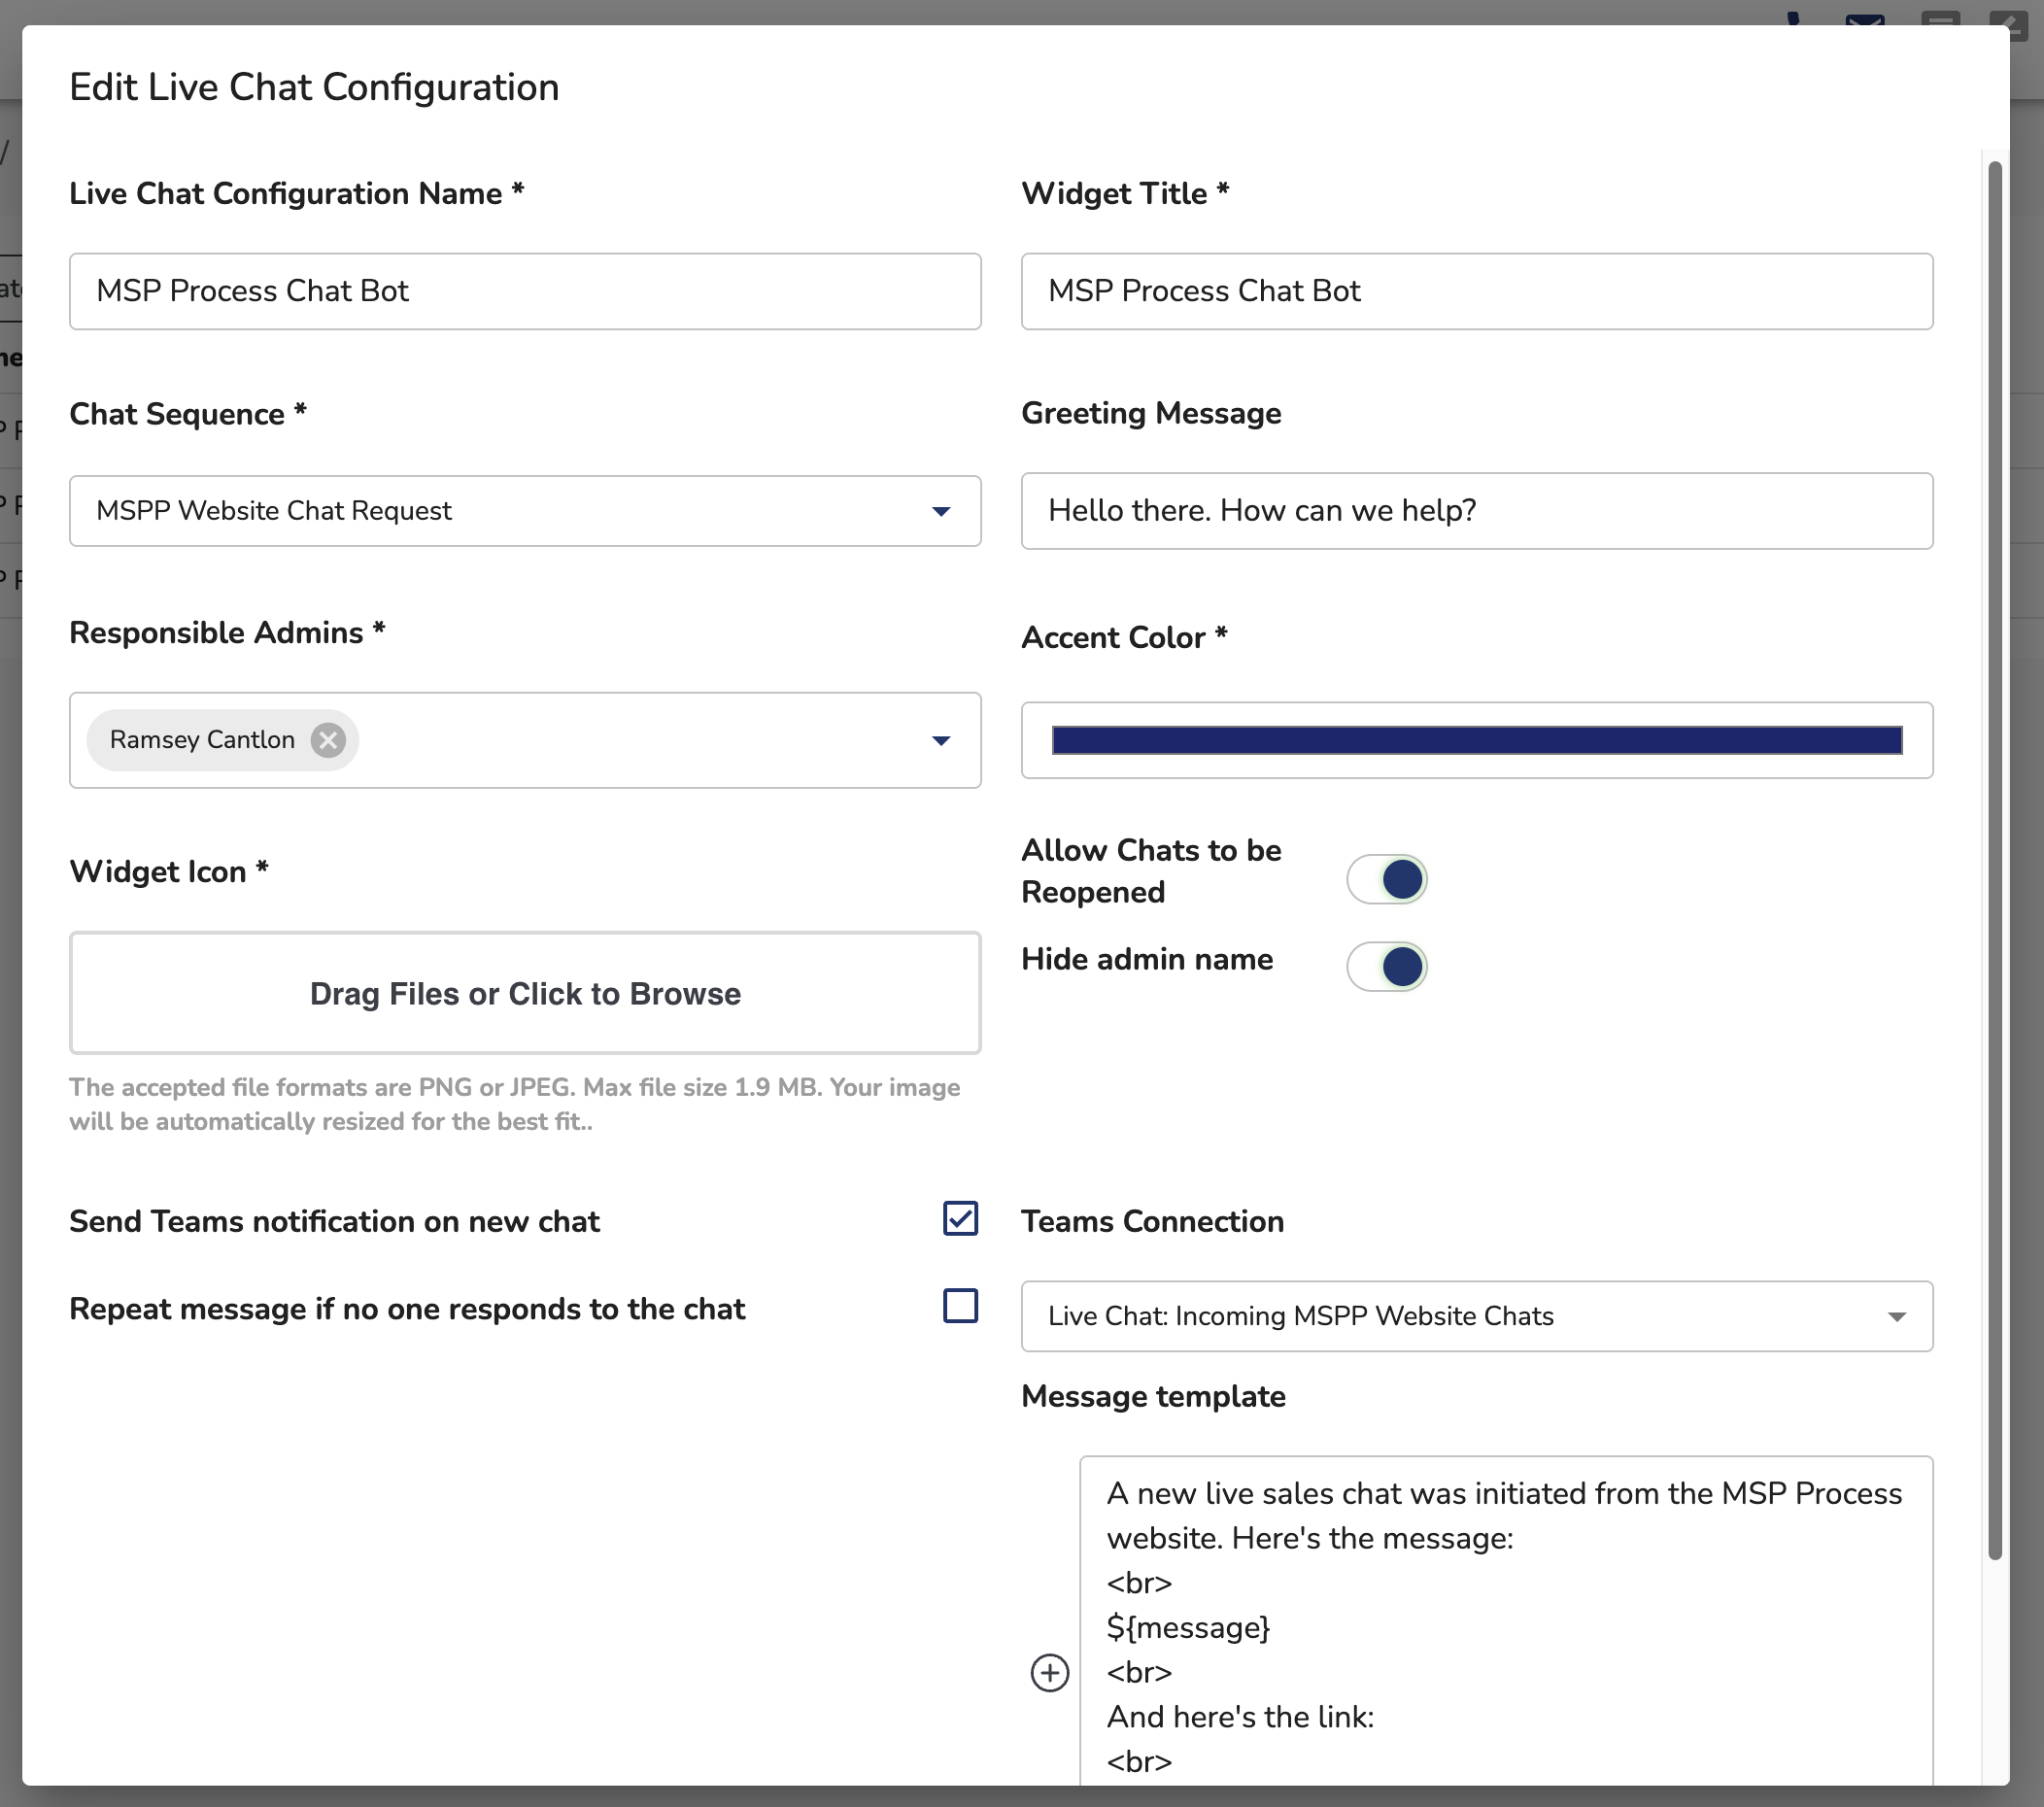Click the envelope icon in top bar
The height and width of the screenshot is (1807, 2044).
1864,20
